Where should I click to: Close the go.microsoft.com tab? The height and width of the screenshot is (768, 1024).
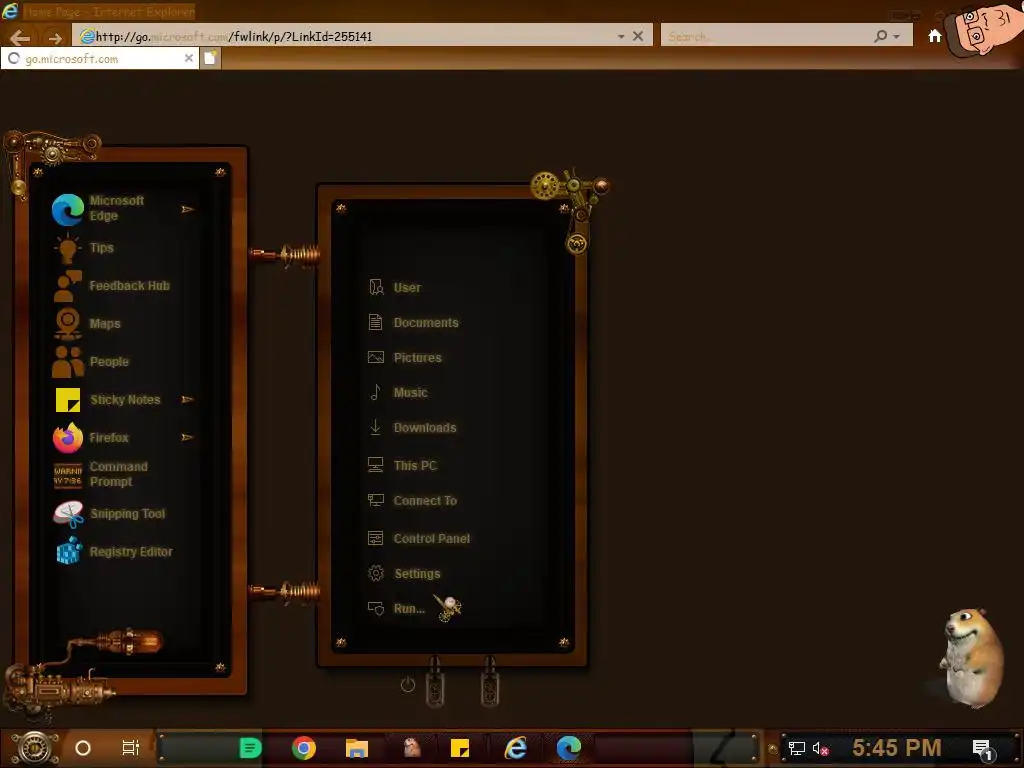tap(189, 58)
